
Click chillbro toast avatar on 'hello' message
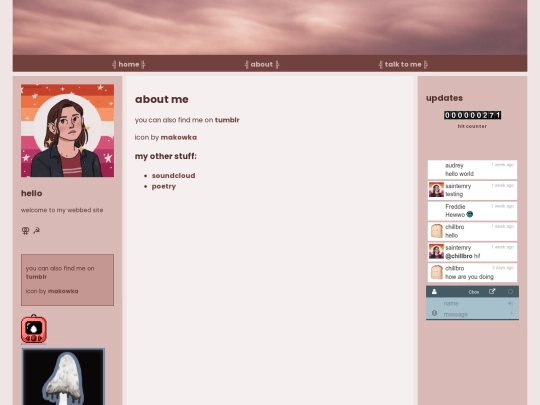point(436,231)
